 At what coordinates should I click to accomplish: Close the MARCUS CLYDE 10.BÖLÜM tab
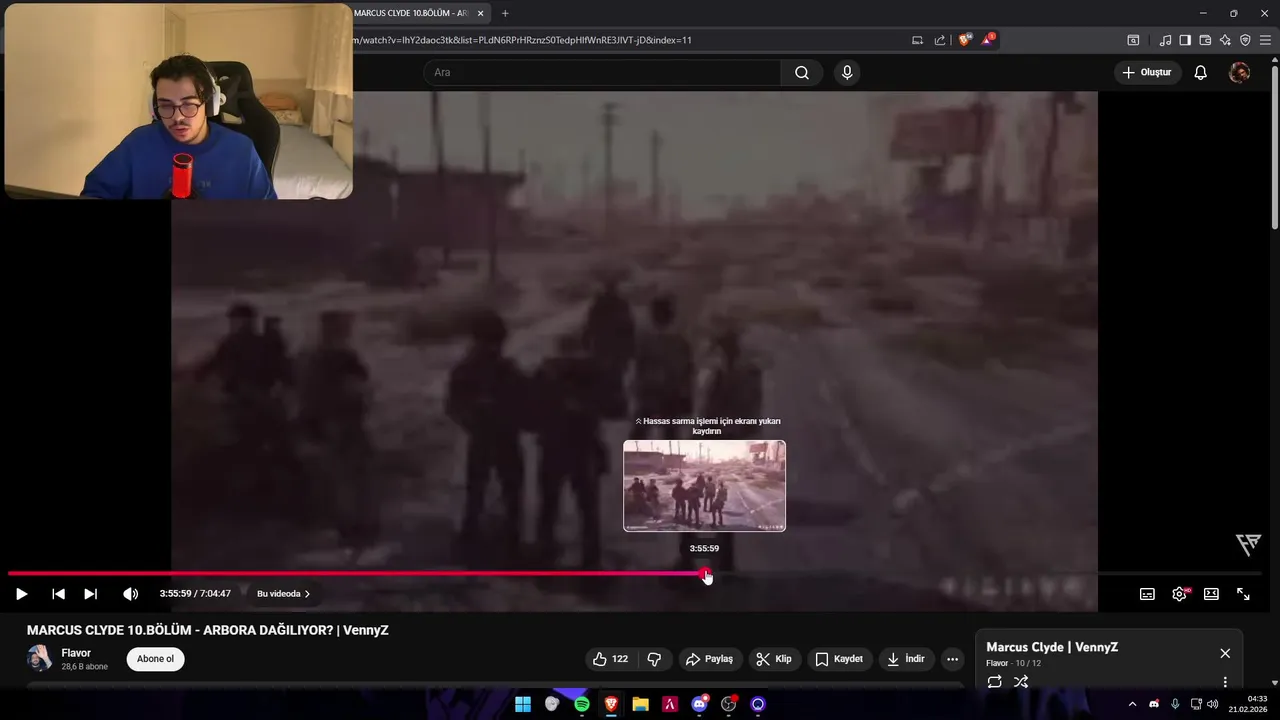[x=481, y=13]
